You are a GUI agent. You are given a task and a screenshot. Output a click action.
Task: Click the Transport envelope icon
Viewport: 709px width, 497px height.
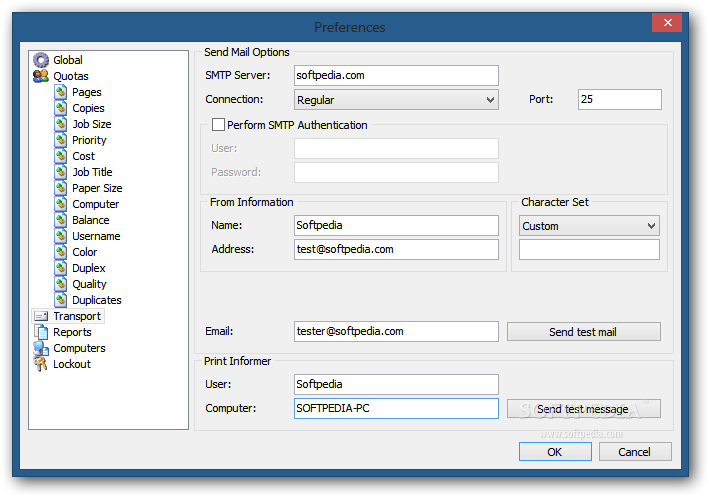(41, 316)
